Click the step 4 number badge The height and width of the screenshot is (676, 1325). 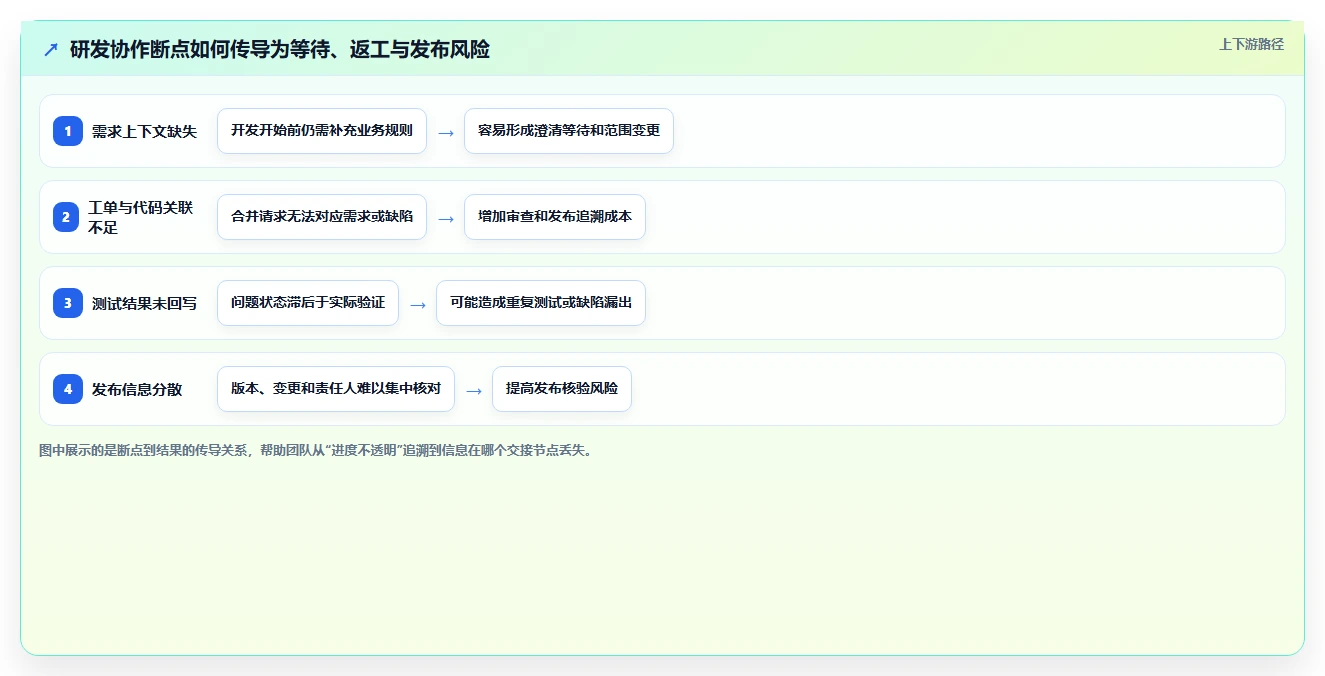(68, 389)
